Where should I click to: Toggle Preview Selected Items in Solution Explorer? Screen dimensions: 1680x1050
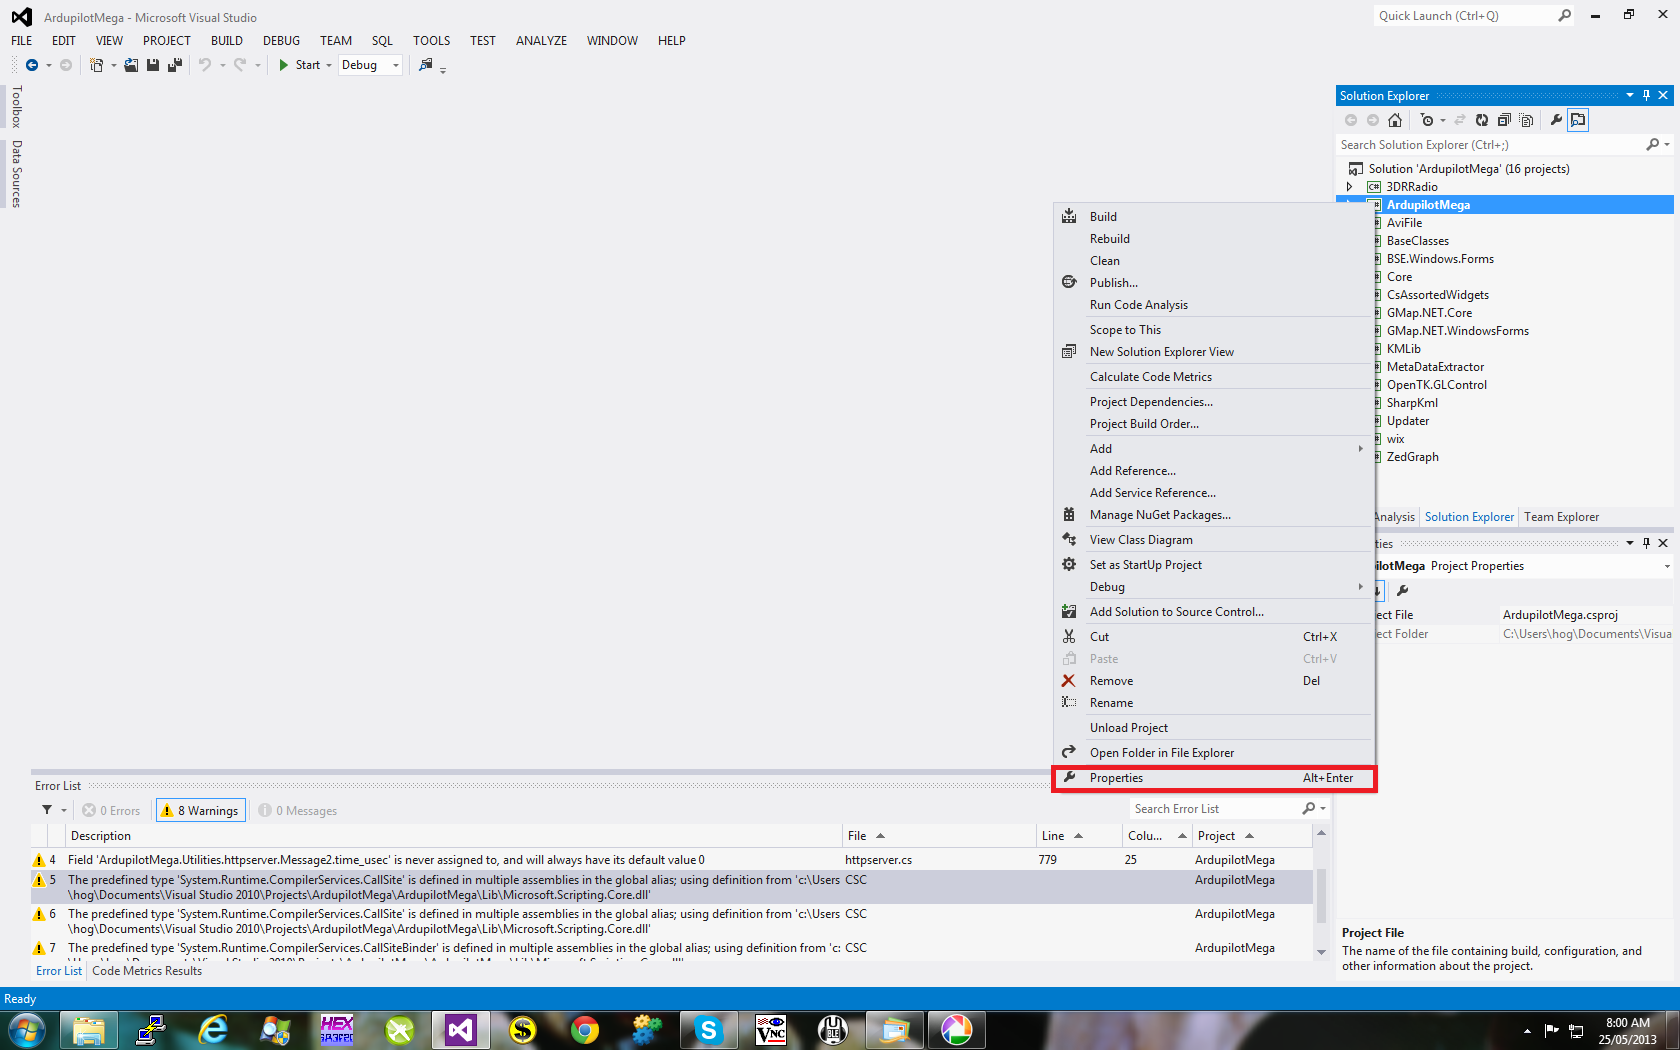[1578, 120]
